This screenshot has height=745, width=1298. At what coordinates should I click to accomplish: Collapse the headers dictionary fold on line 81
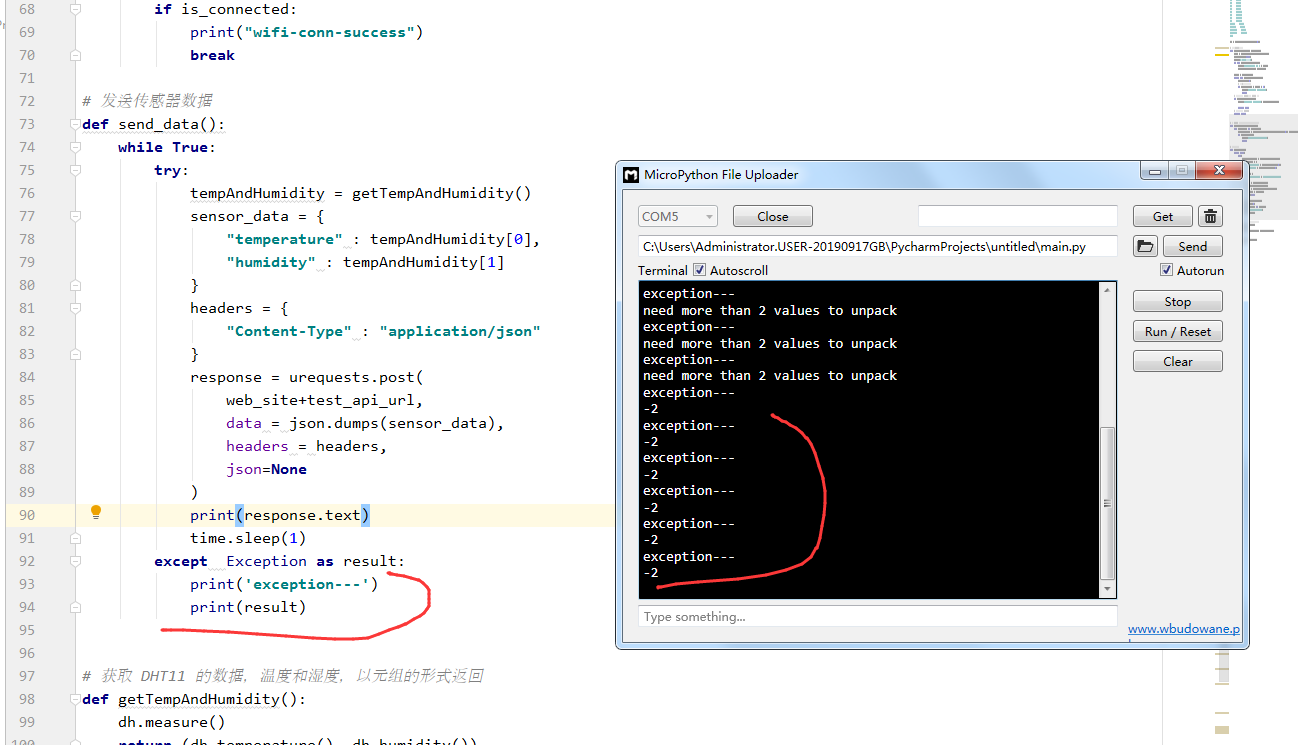(74, 308)
